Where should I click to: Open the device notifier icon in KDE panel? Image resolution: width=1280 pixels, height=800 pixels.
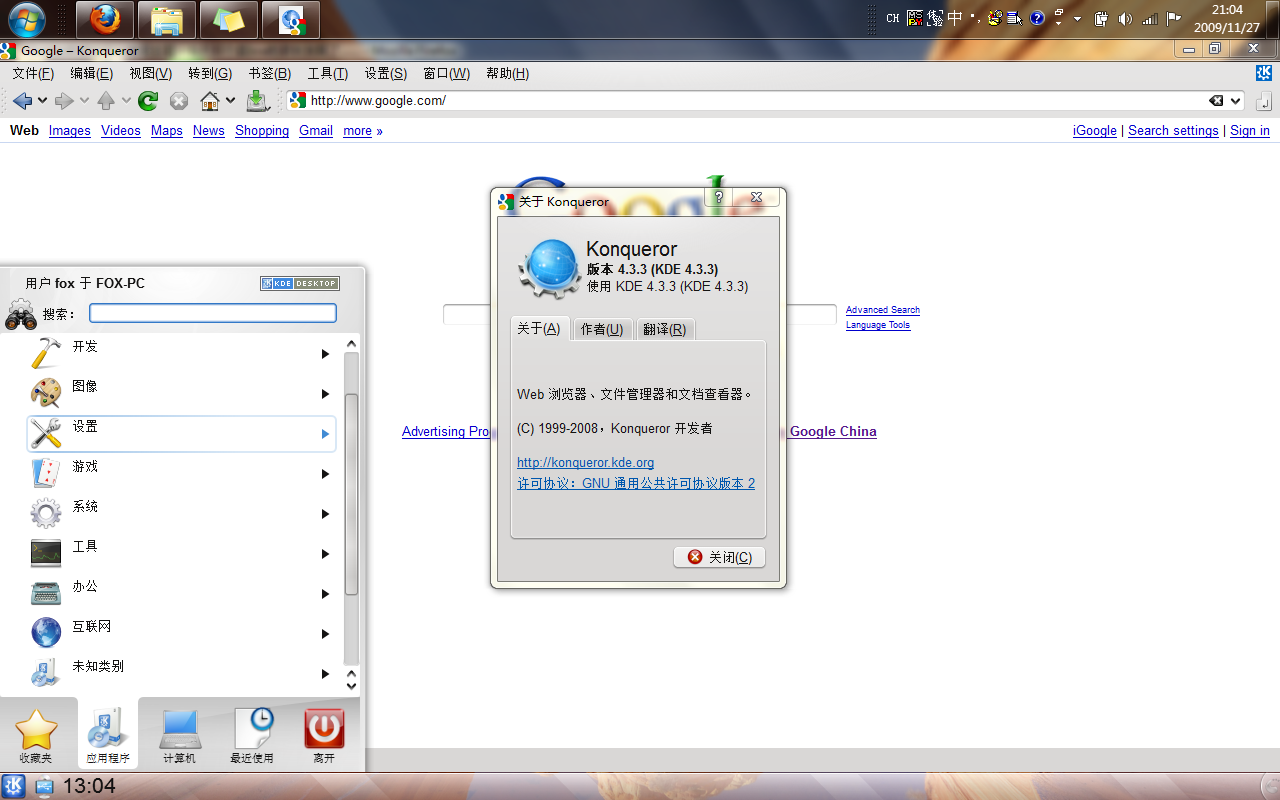[45, 786]
